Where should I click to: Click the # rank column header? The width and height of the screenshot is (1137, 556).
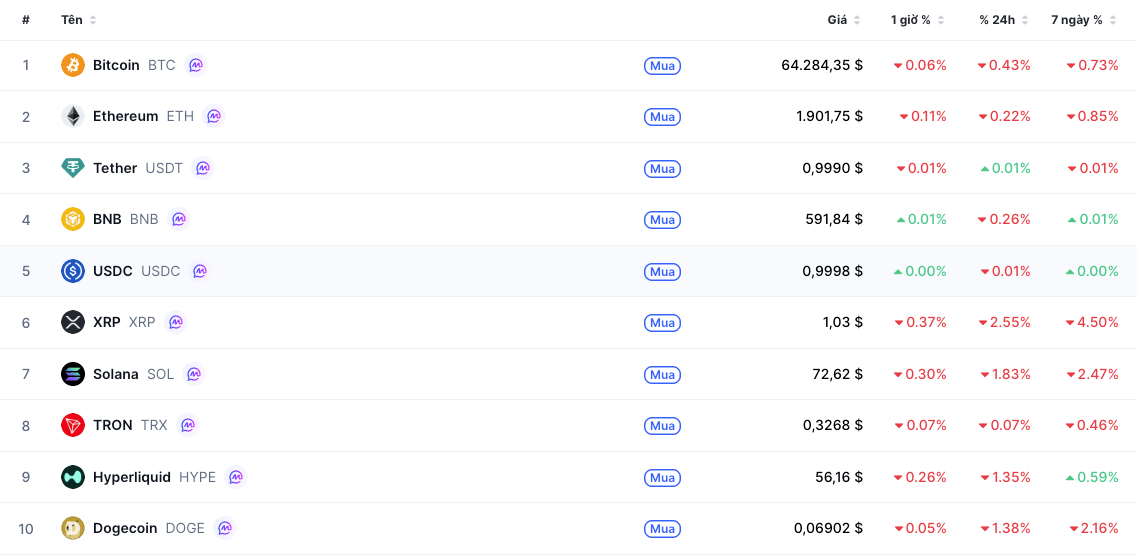25,20
